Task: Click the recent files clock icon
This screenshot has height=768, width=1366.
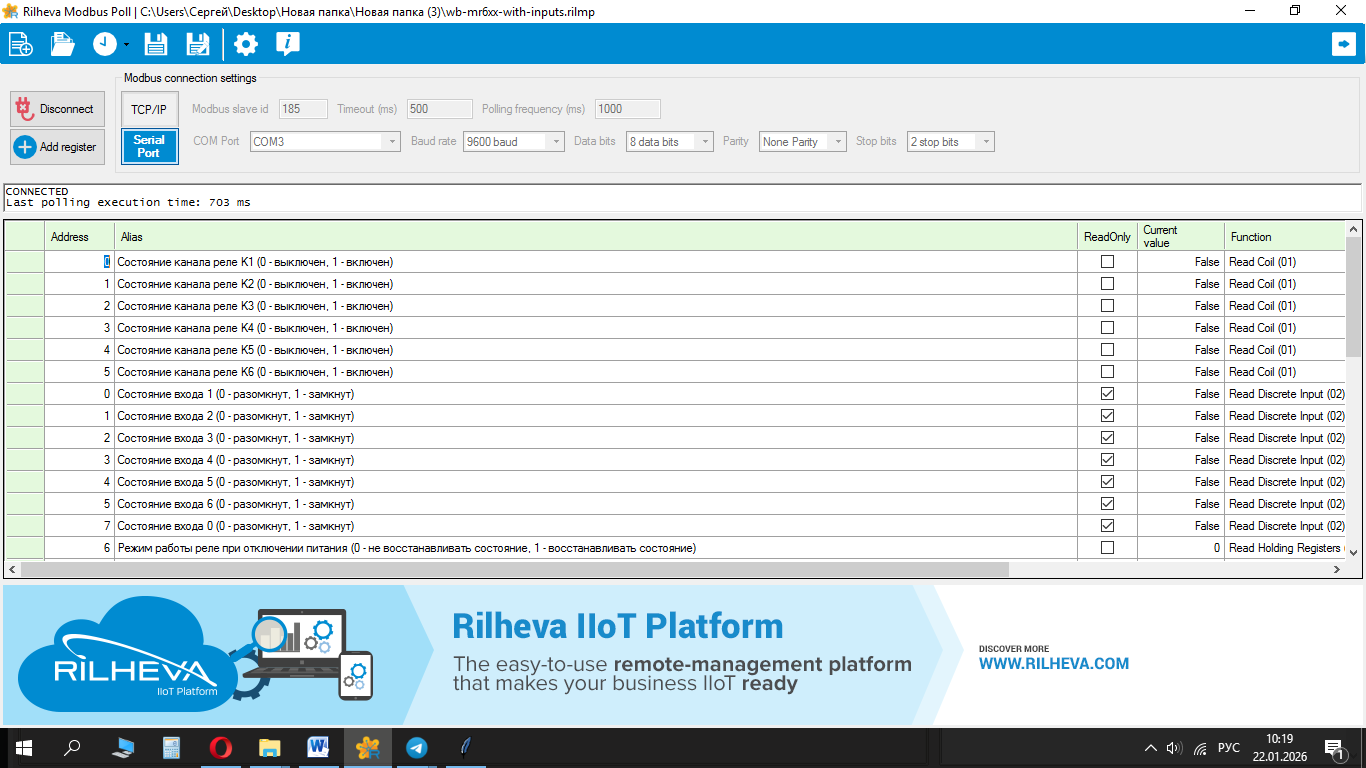Action: point(105,44)
